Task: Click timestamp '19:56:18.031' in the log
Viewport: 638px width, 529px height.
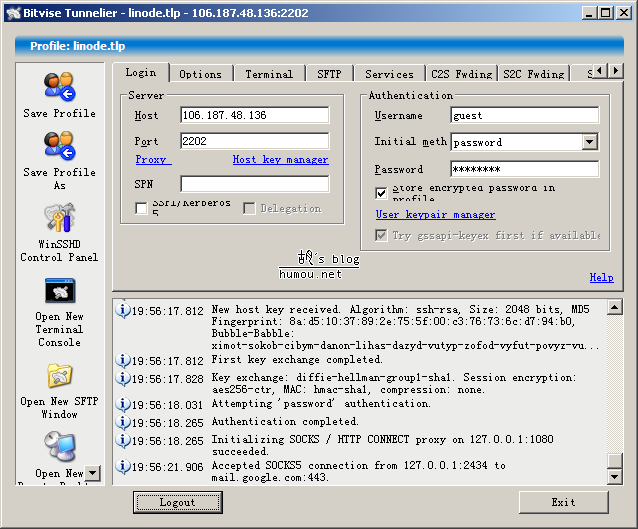Action: 168,405
